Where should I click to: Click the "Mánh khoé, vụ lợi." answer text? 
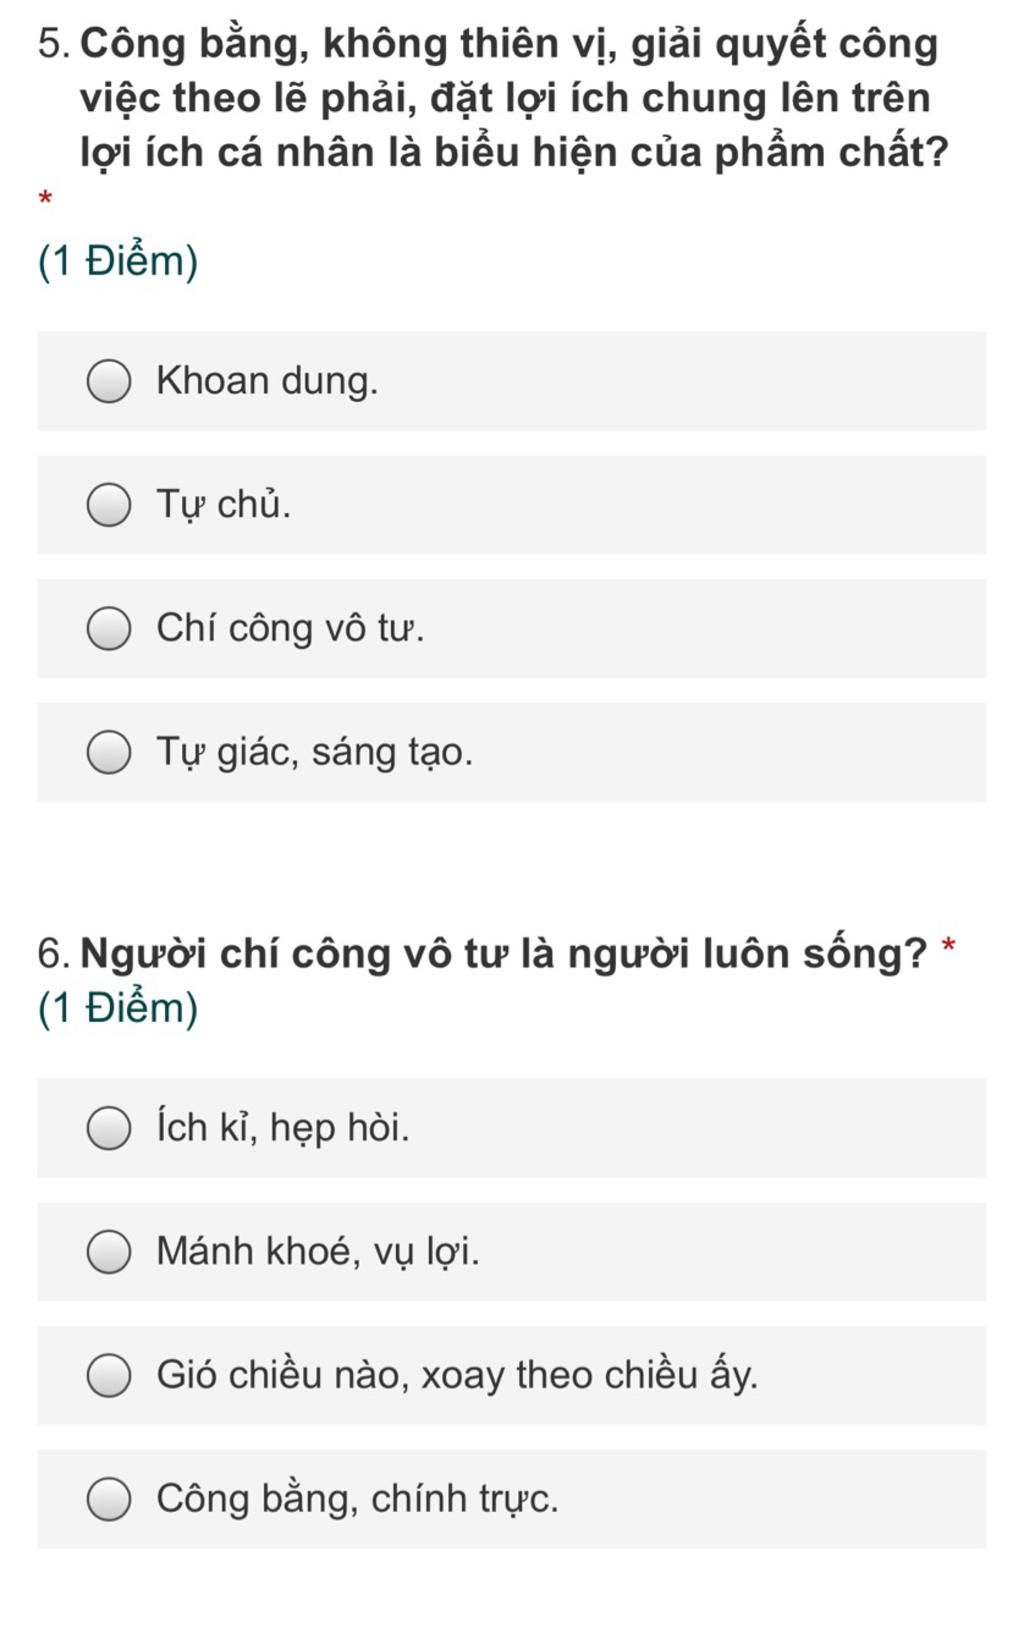tap(318, 1252)
